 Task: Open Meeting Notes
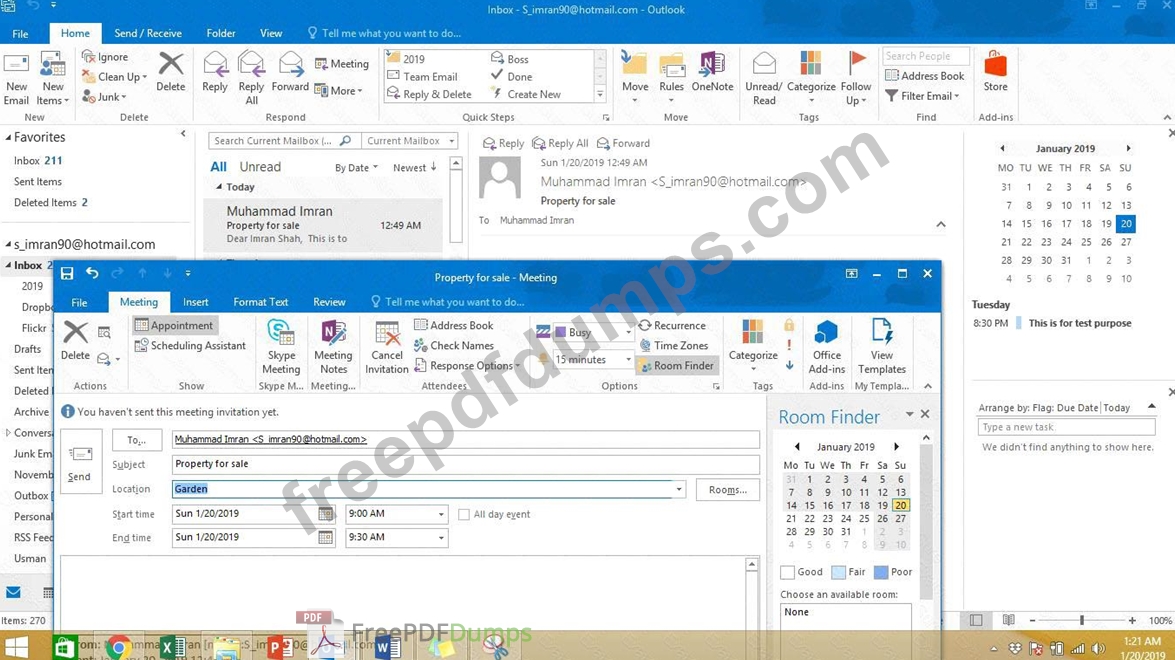333,346
